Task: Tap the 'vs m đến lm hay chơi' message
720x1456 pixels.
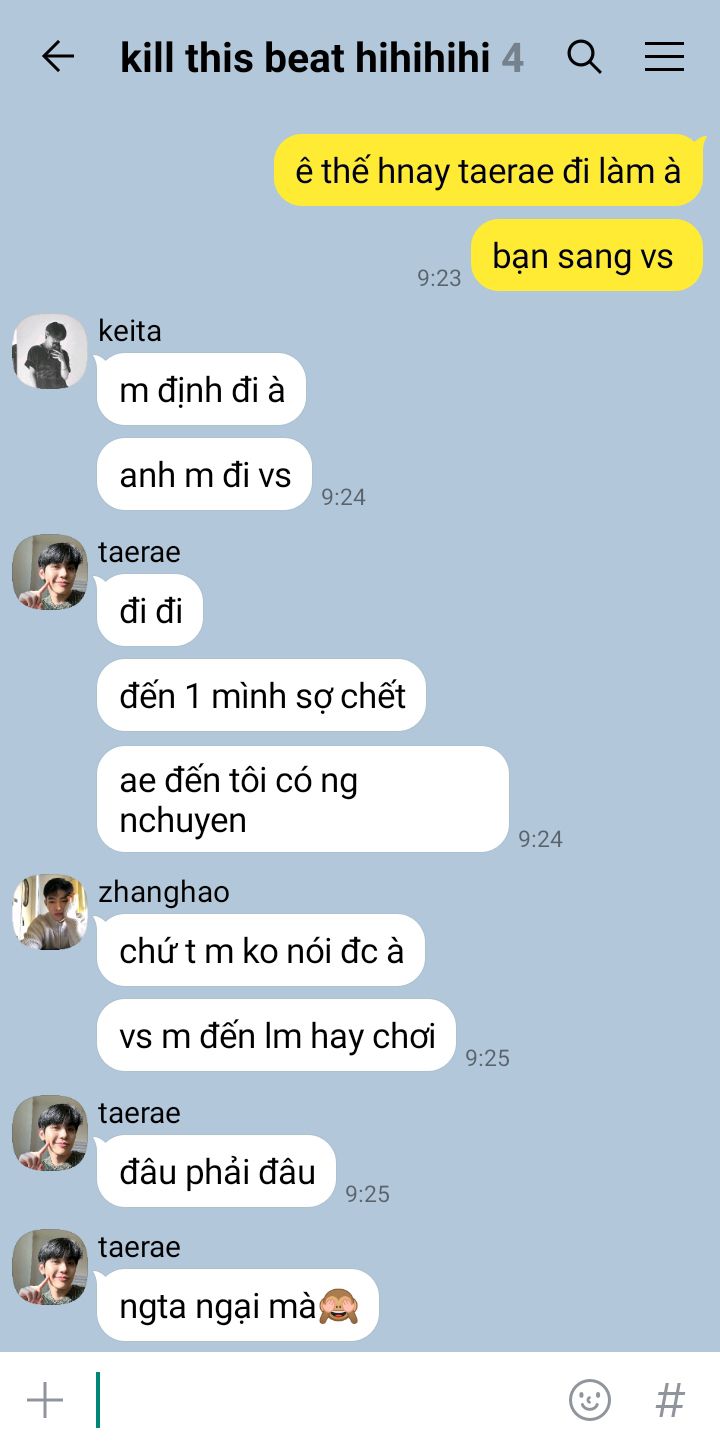Action: tap(277, 1035)
